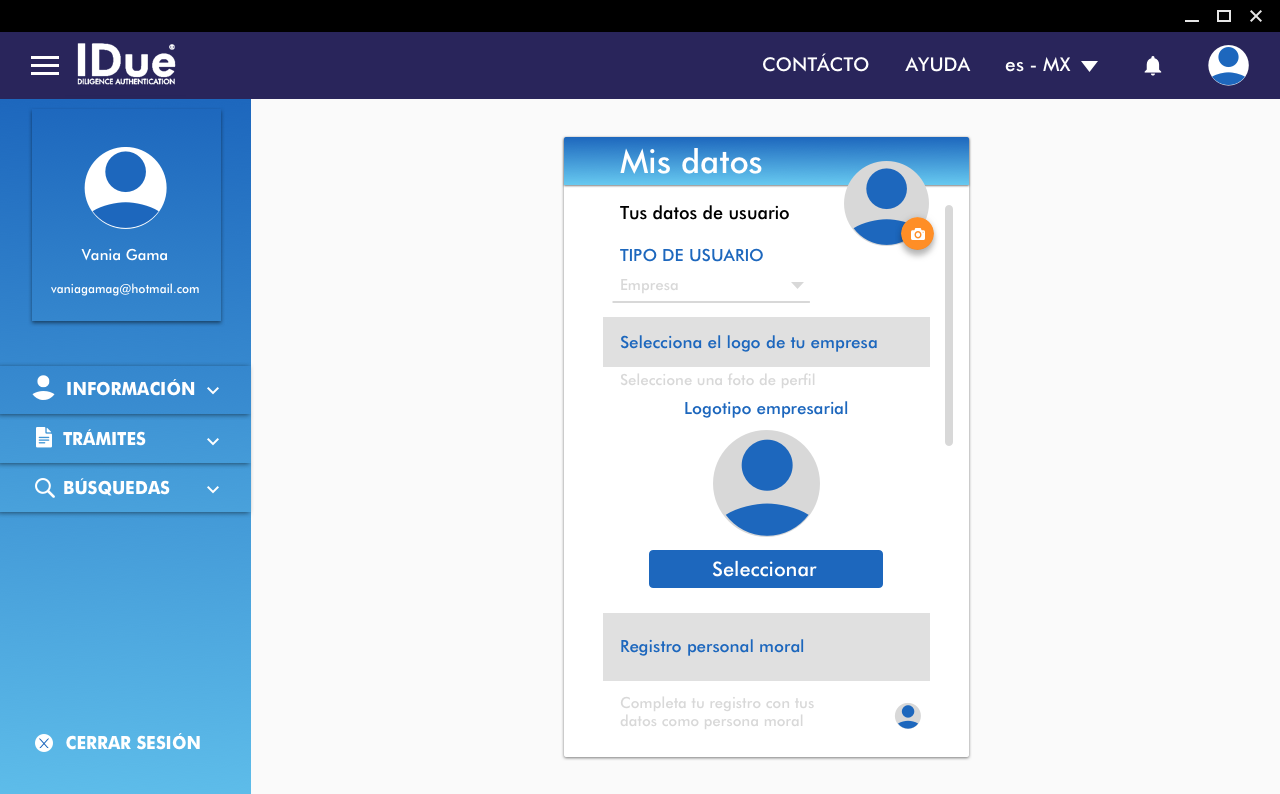Viewport: 1280px width, 794px height.
Task: Open the hamburger menu icon
Action: pyautogui.click(x=45, y=66)
